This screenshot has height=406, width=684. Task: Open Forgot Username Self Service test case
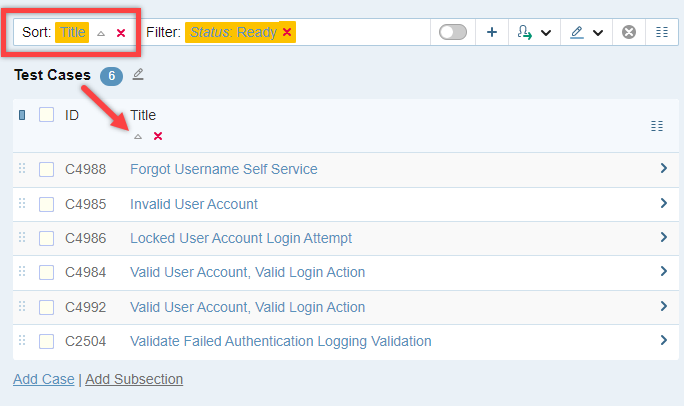(223, 170)
